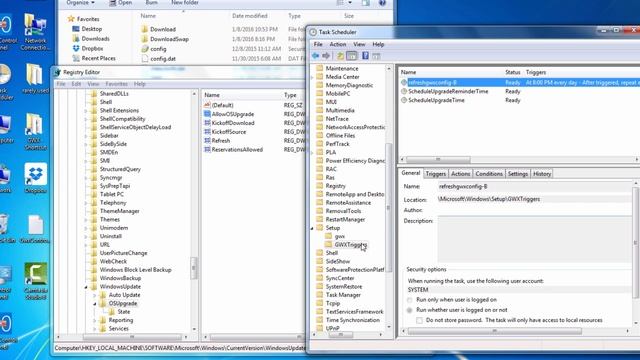Image resolution: width=640 pixels, height=360 pixels.
Task: Launch the Camtasia Studio desktop icon
Action: (x=36, y=280)
